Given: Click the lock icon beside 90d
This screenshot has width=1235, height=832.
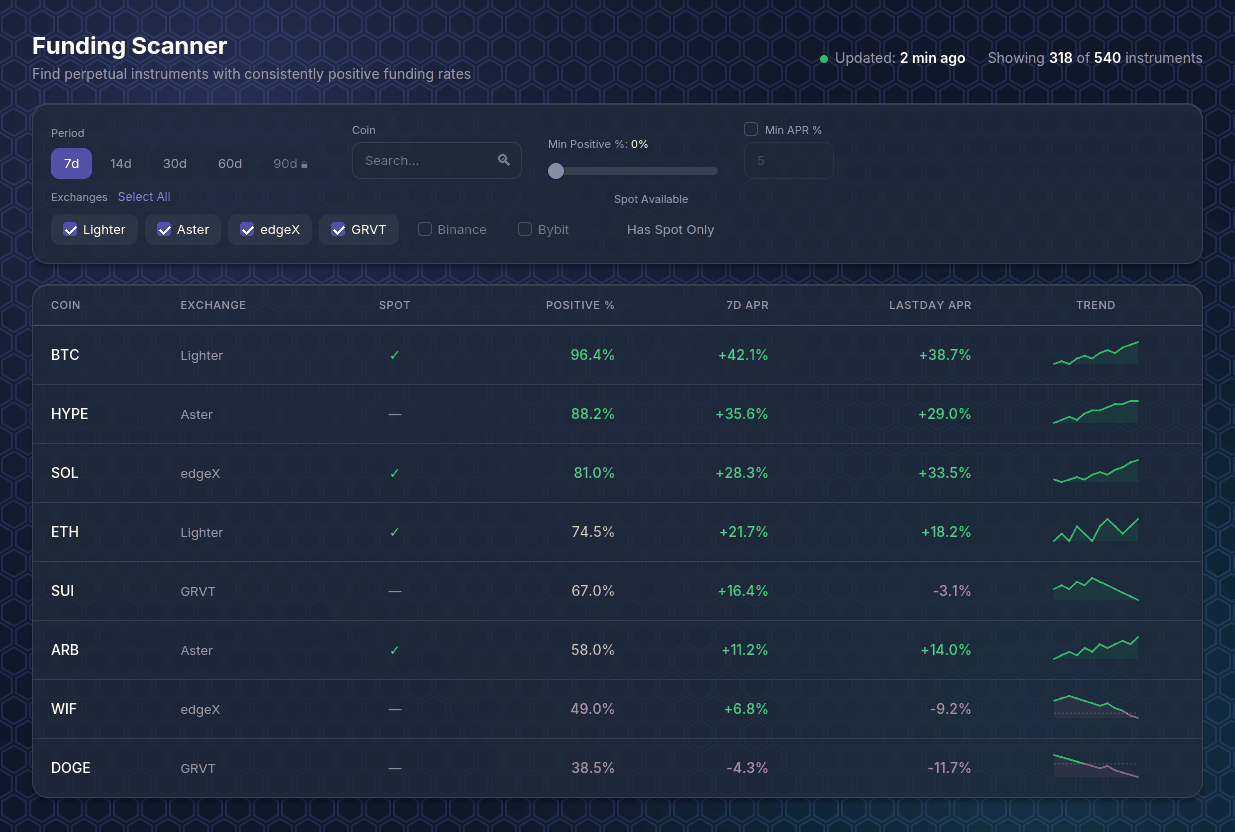Looking at the screenshot, I should 304,164.
